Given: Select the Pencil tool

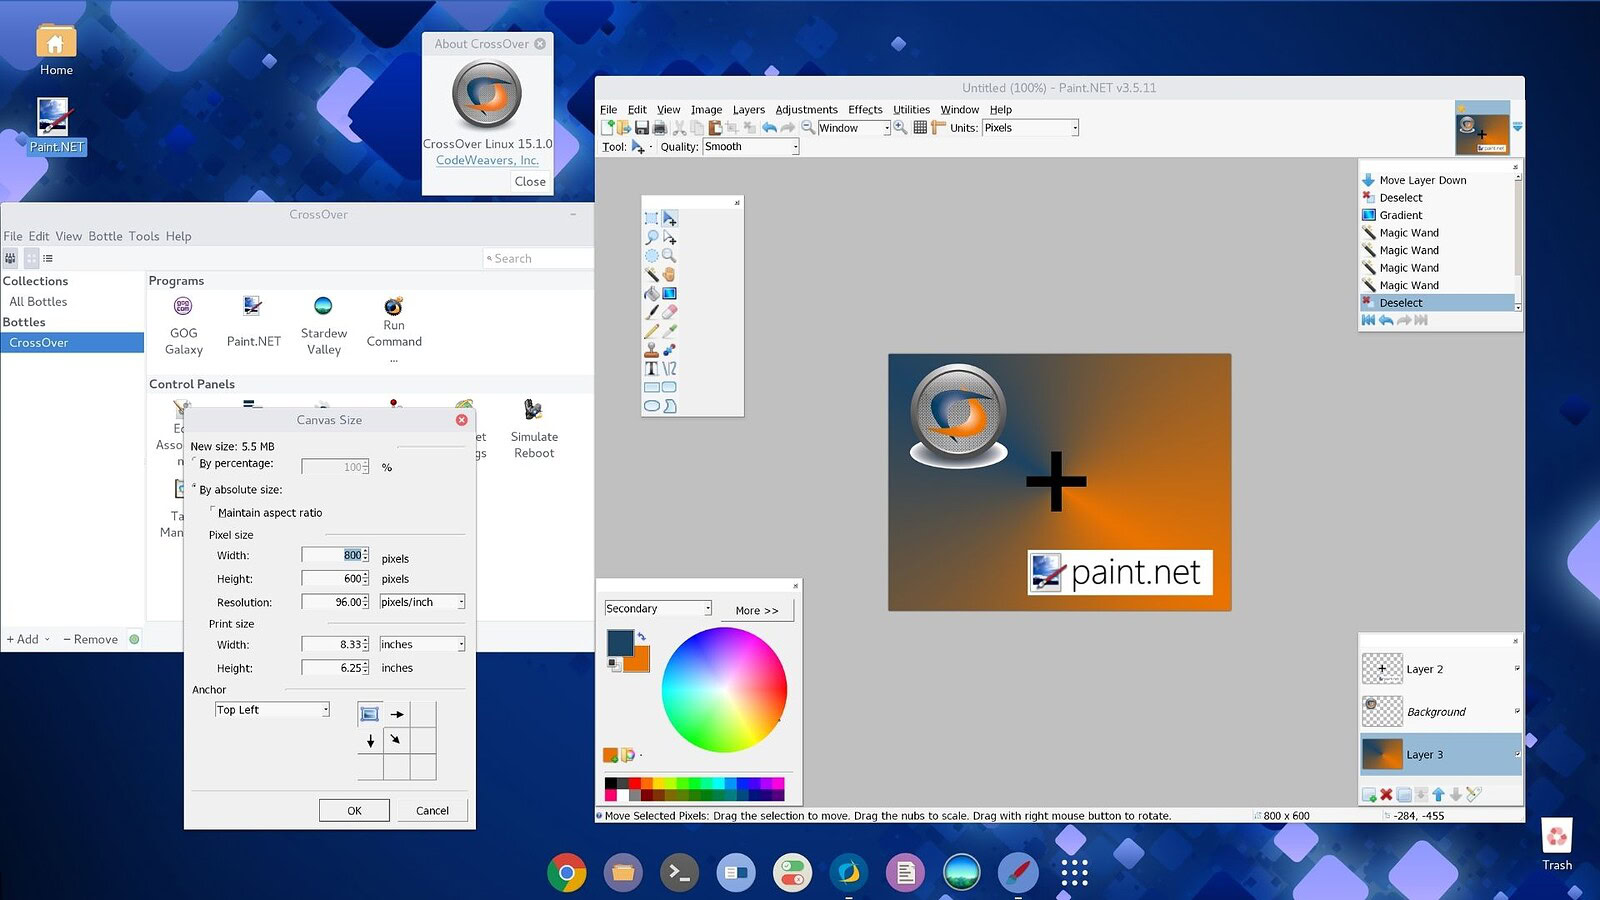Looking at the screenshot, I should tap(651, 331).
